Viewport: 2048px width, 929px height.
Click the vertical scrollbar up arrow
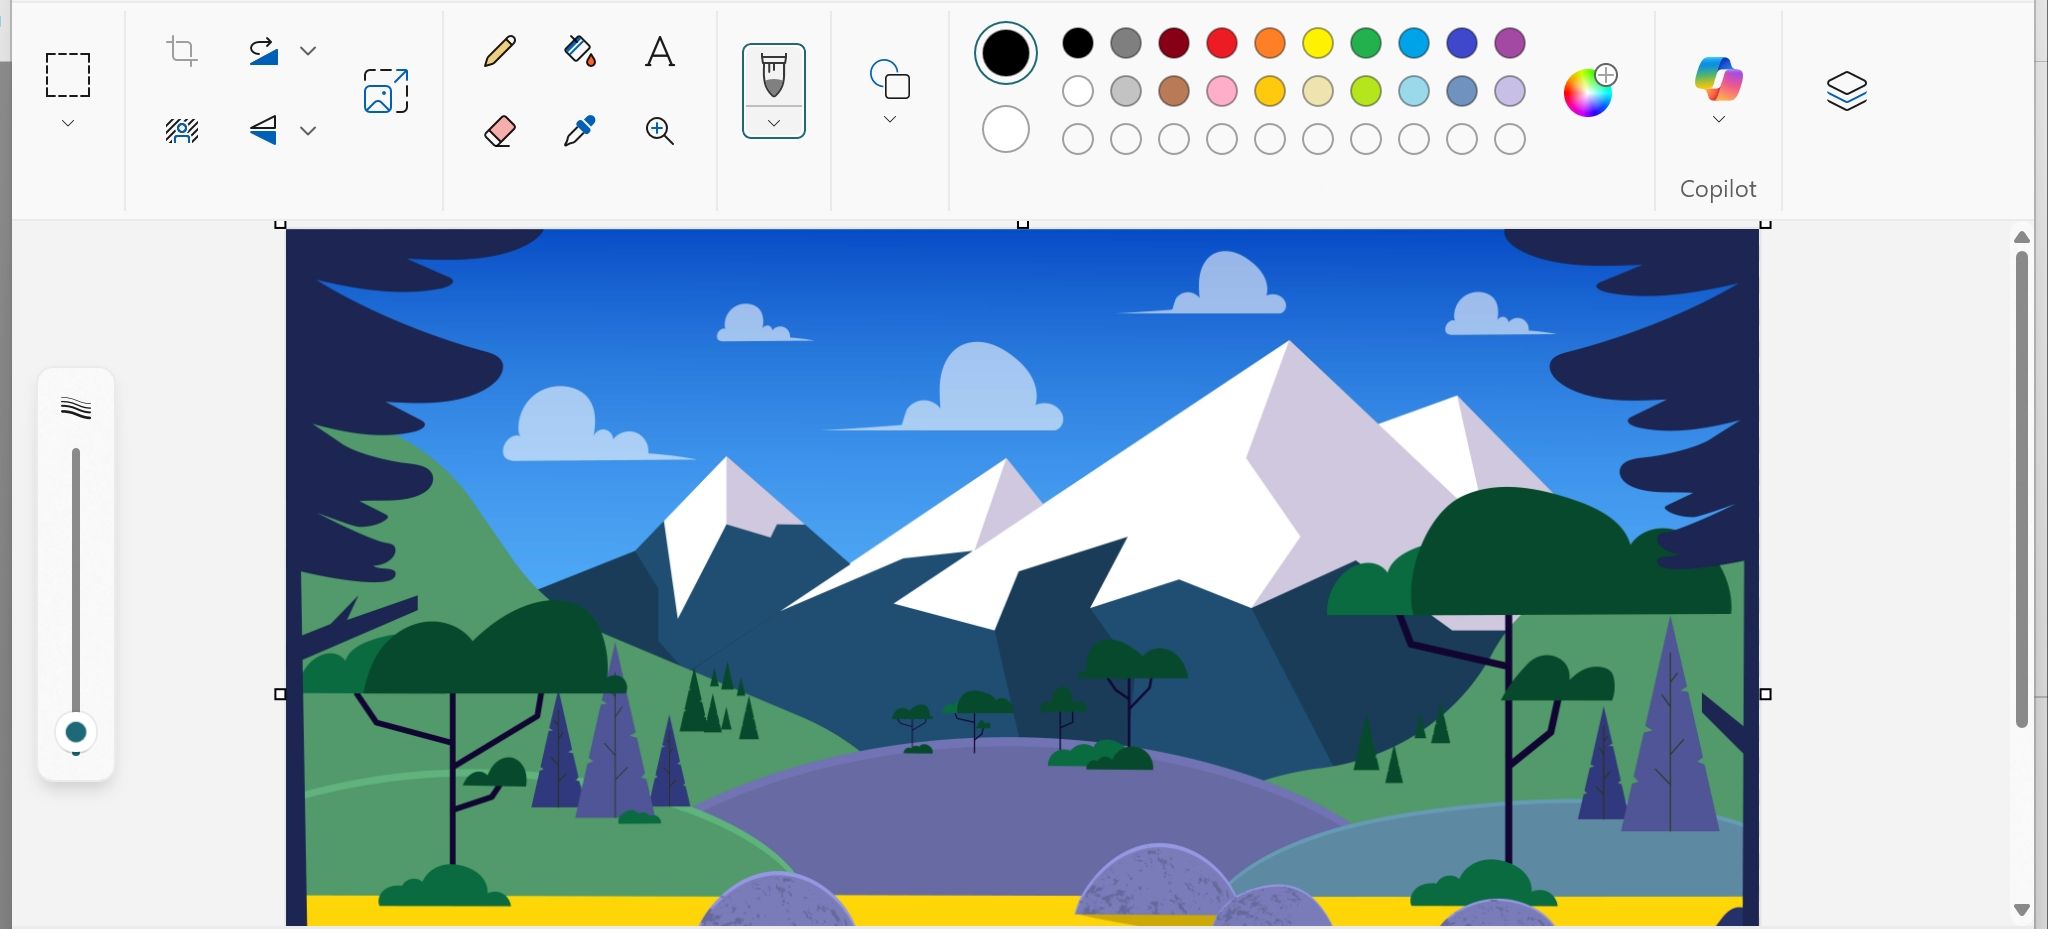click(2022, 237)
